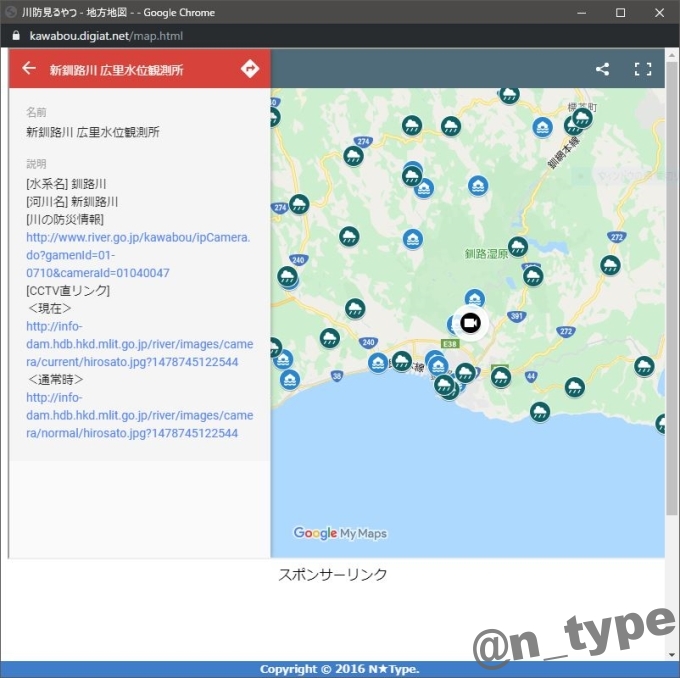This screenshot has height=678, width=680.
Task: Click the page's vertical scrollbar
Action: pos(672,300)
